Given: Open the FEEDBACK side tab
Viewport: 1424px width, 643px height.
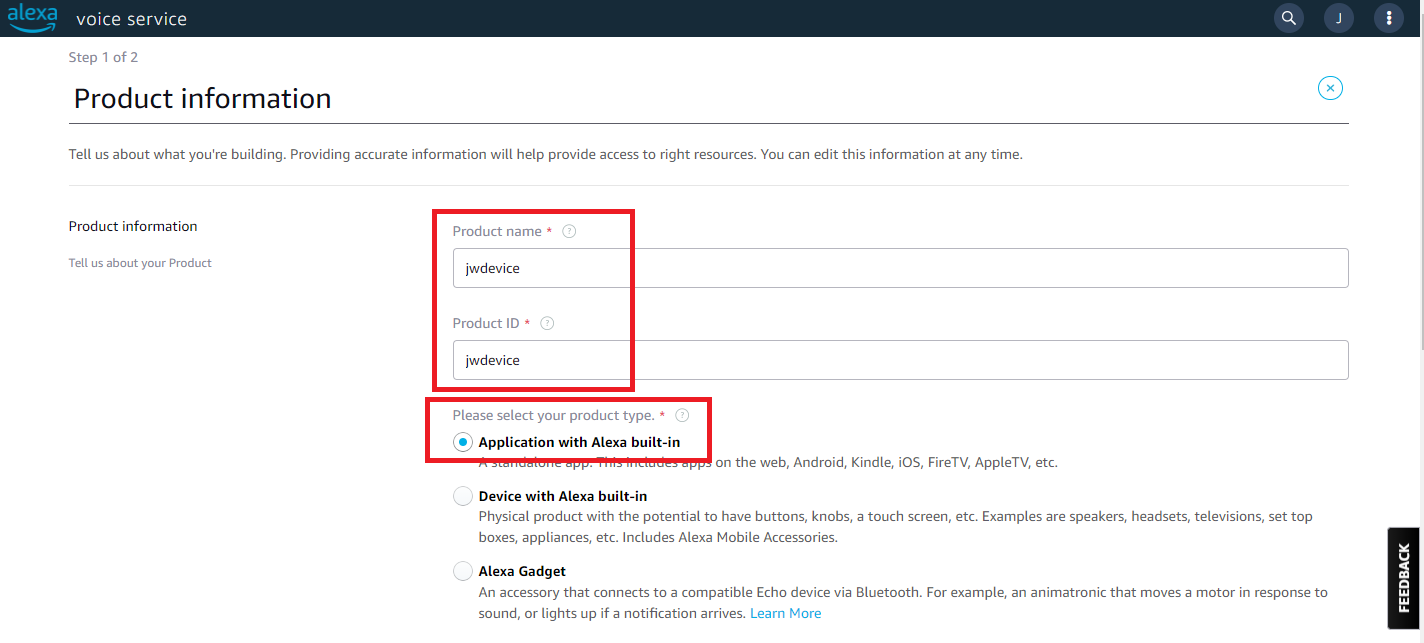Looking at the screenshot, I should (x=1404, y=578).
